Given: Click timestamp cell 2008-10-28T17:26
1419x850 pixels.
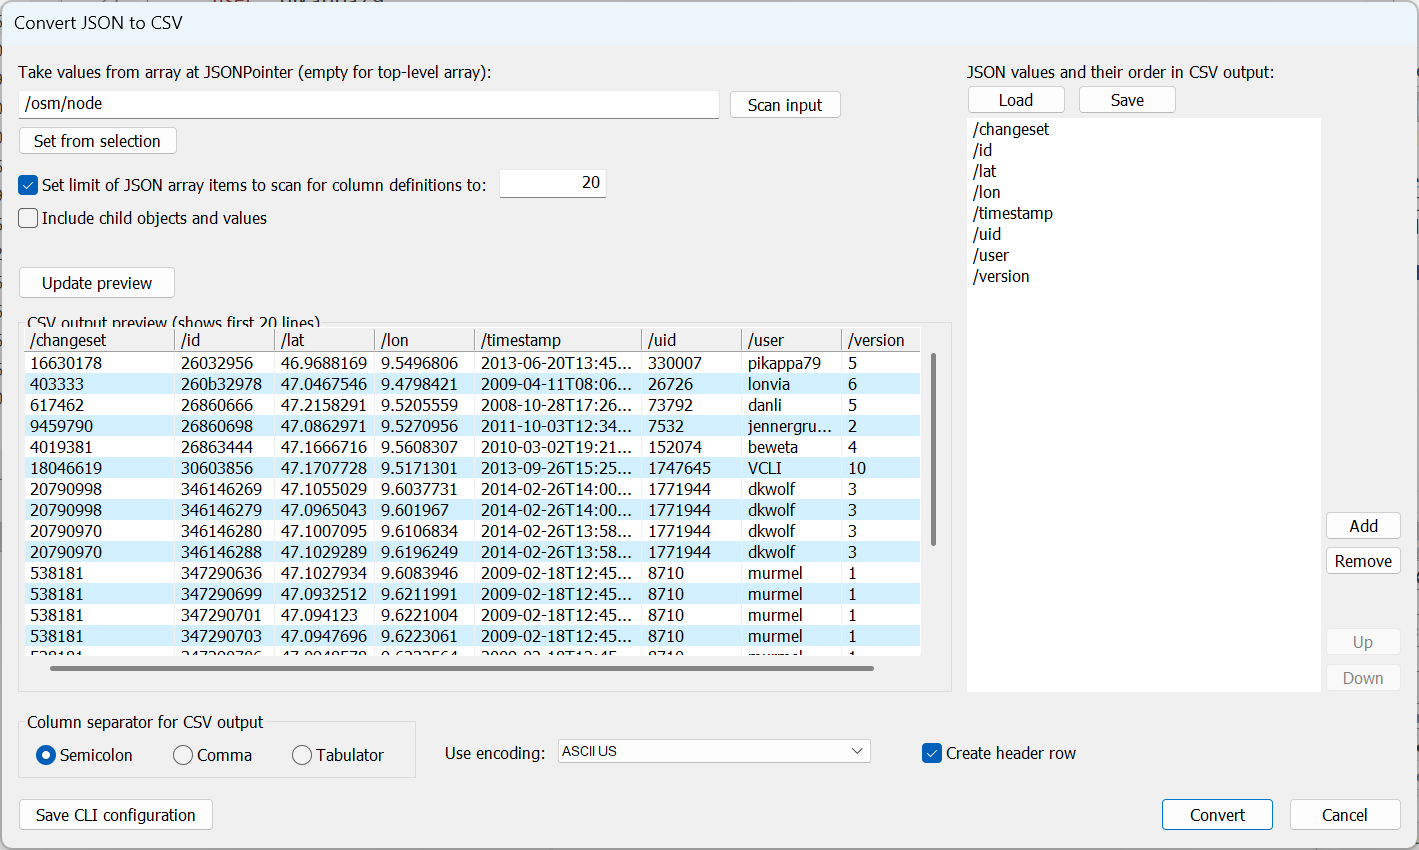Looking at the screenshot, I should pos(556,405).
